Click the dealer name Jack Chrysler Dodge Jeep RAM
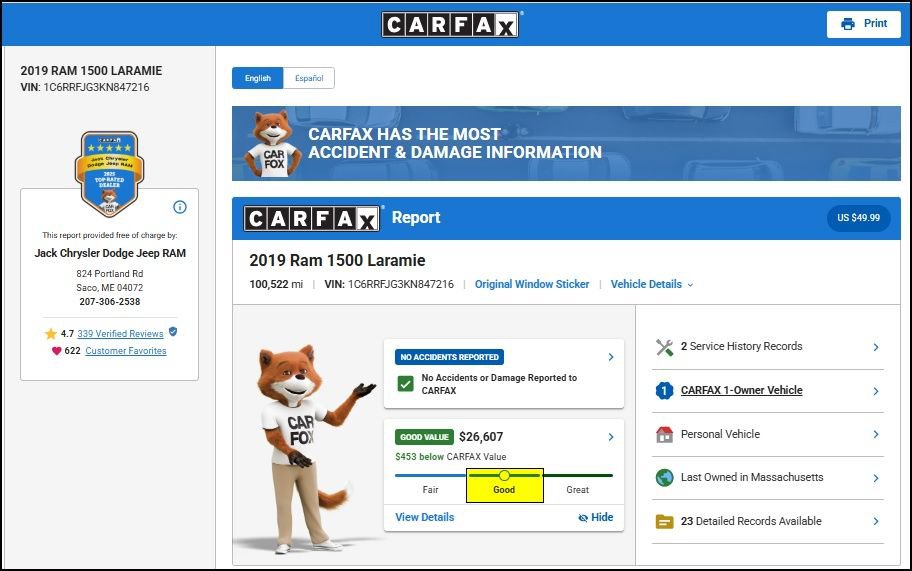 (110, 253)
